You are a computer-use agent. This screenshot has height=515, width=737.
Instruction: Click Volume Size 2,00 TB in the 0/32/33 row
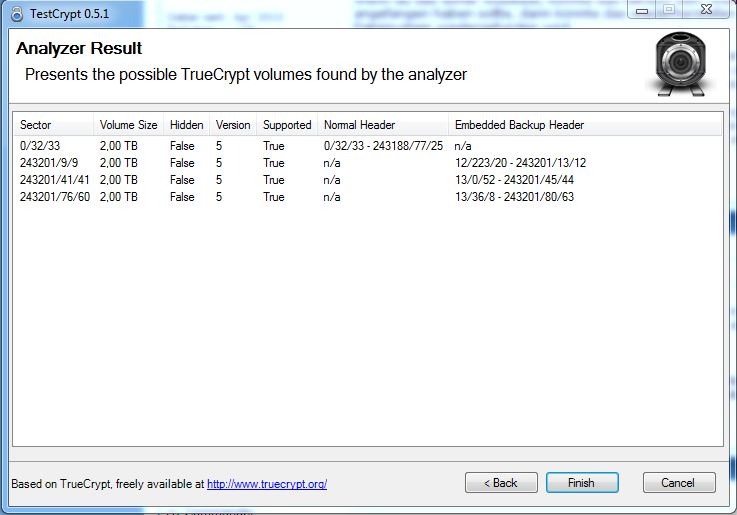pyautogui.click(x=118, y=146)
